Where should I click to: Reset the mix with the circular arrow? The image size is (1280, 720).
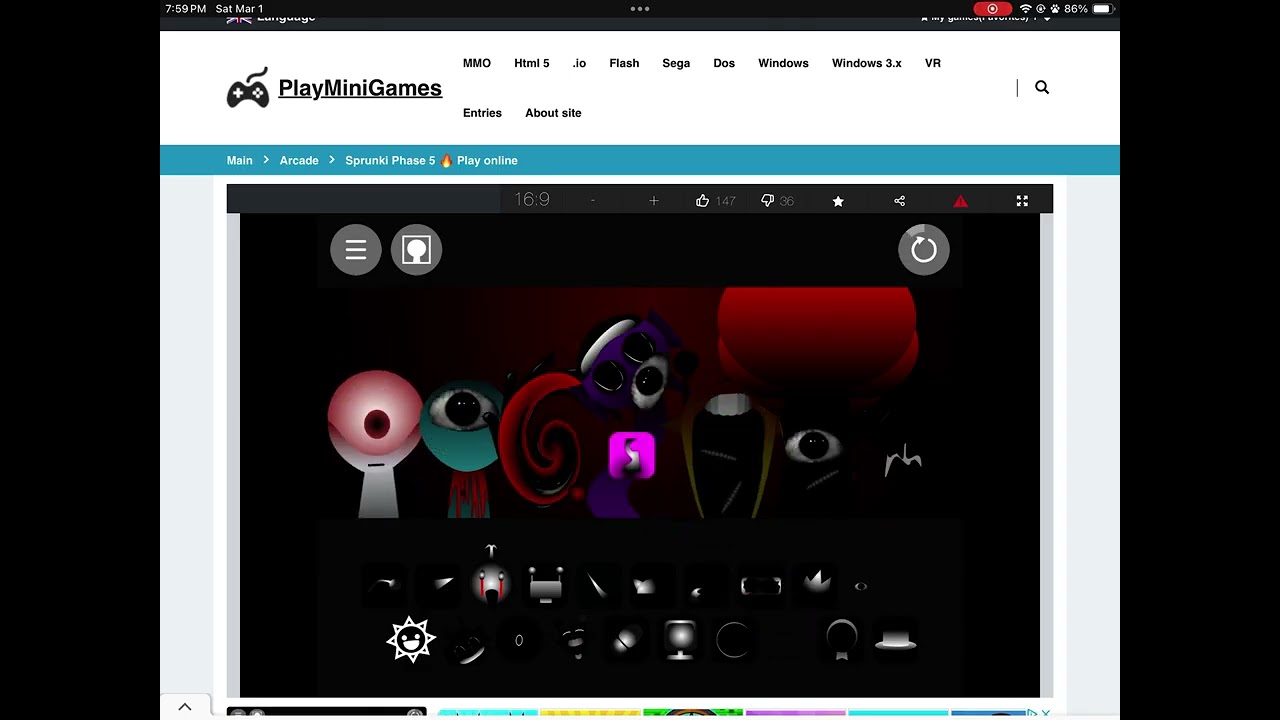[x=924, y=250]
